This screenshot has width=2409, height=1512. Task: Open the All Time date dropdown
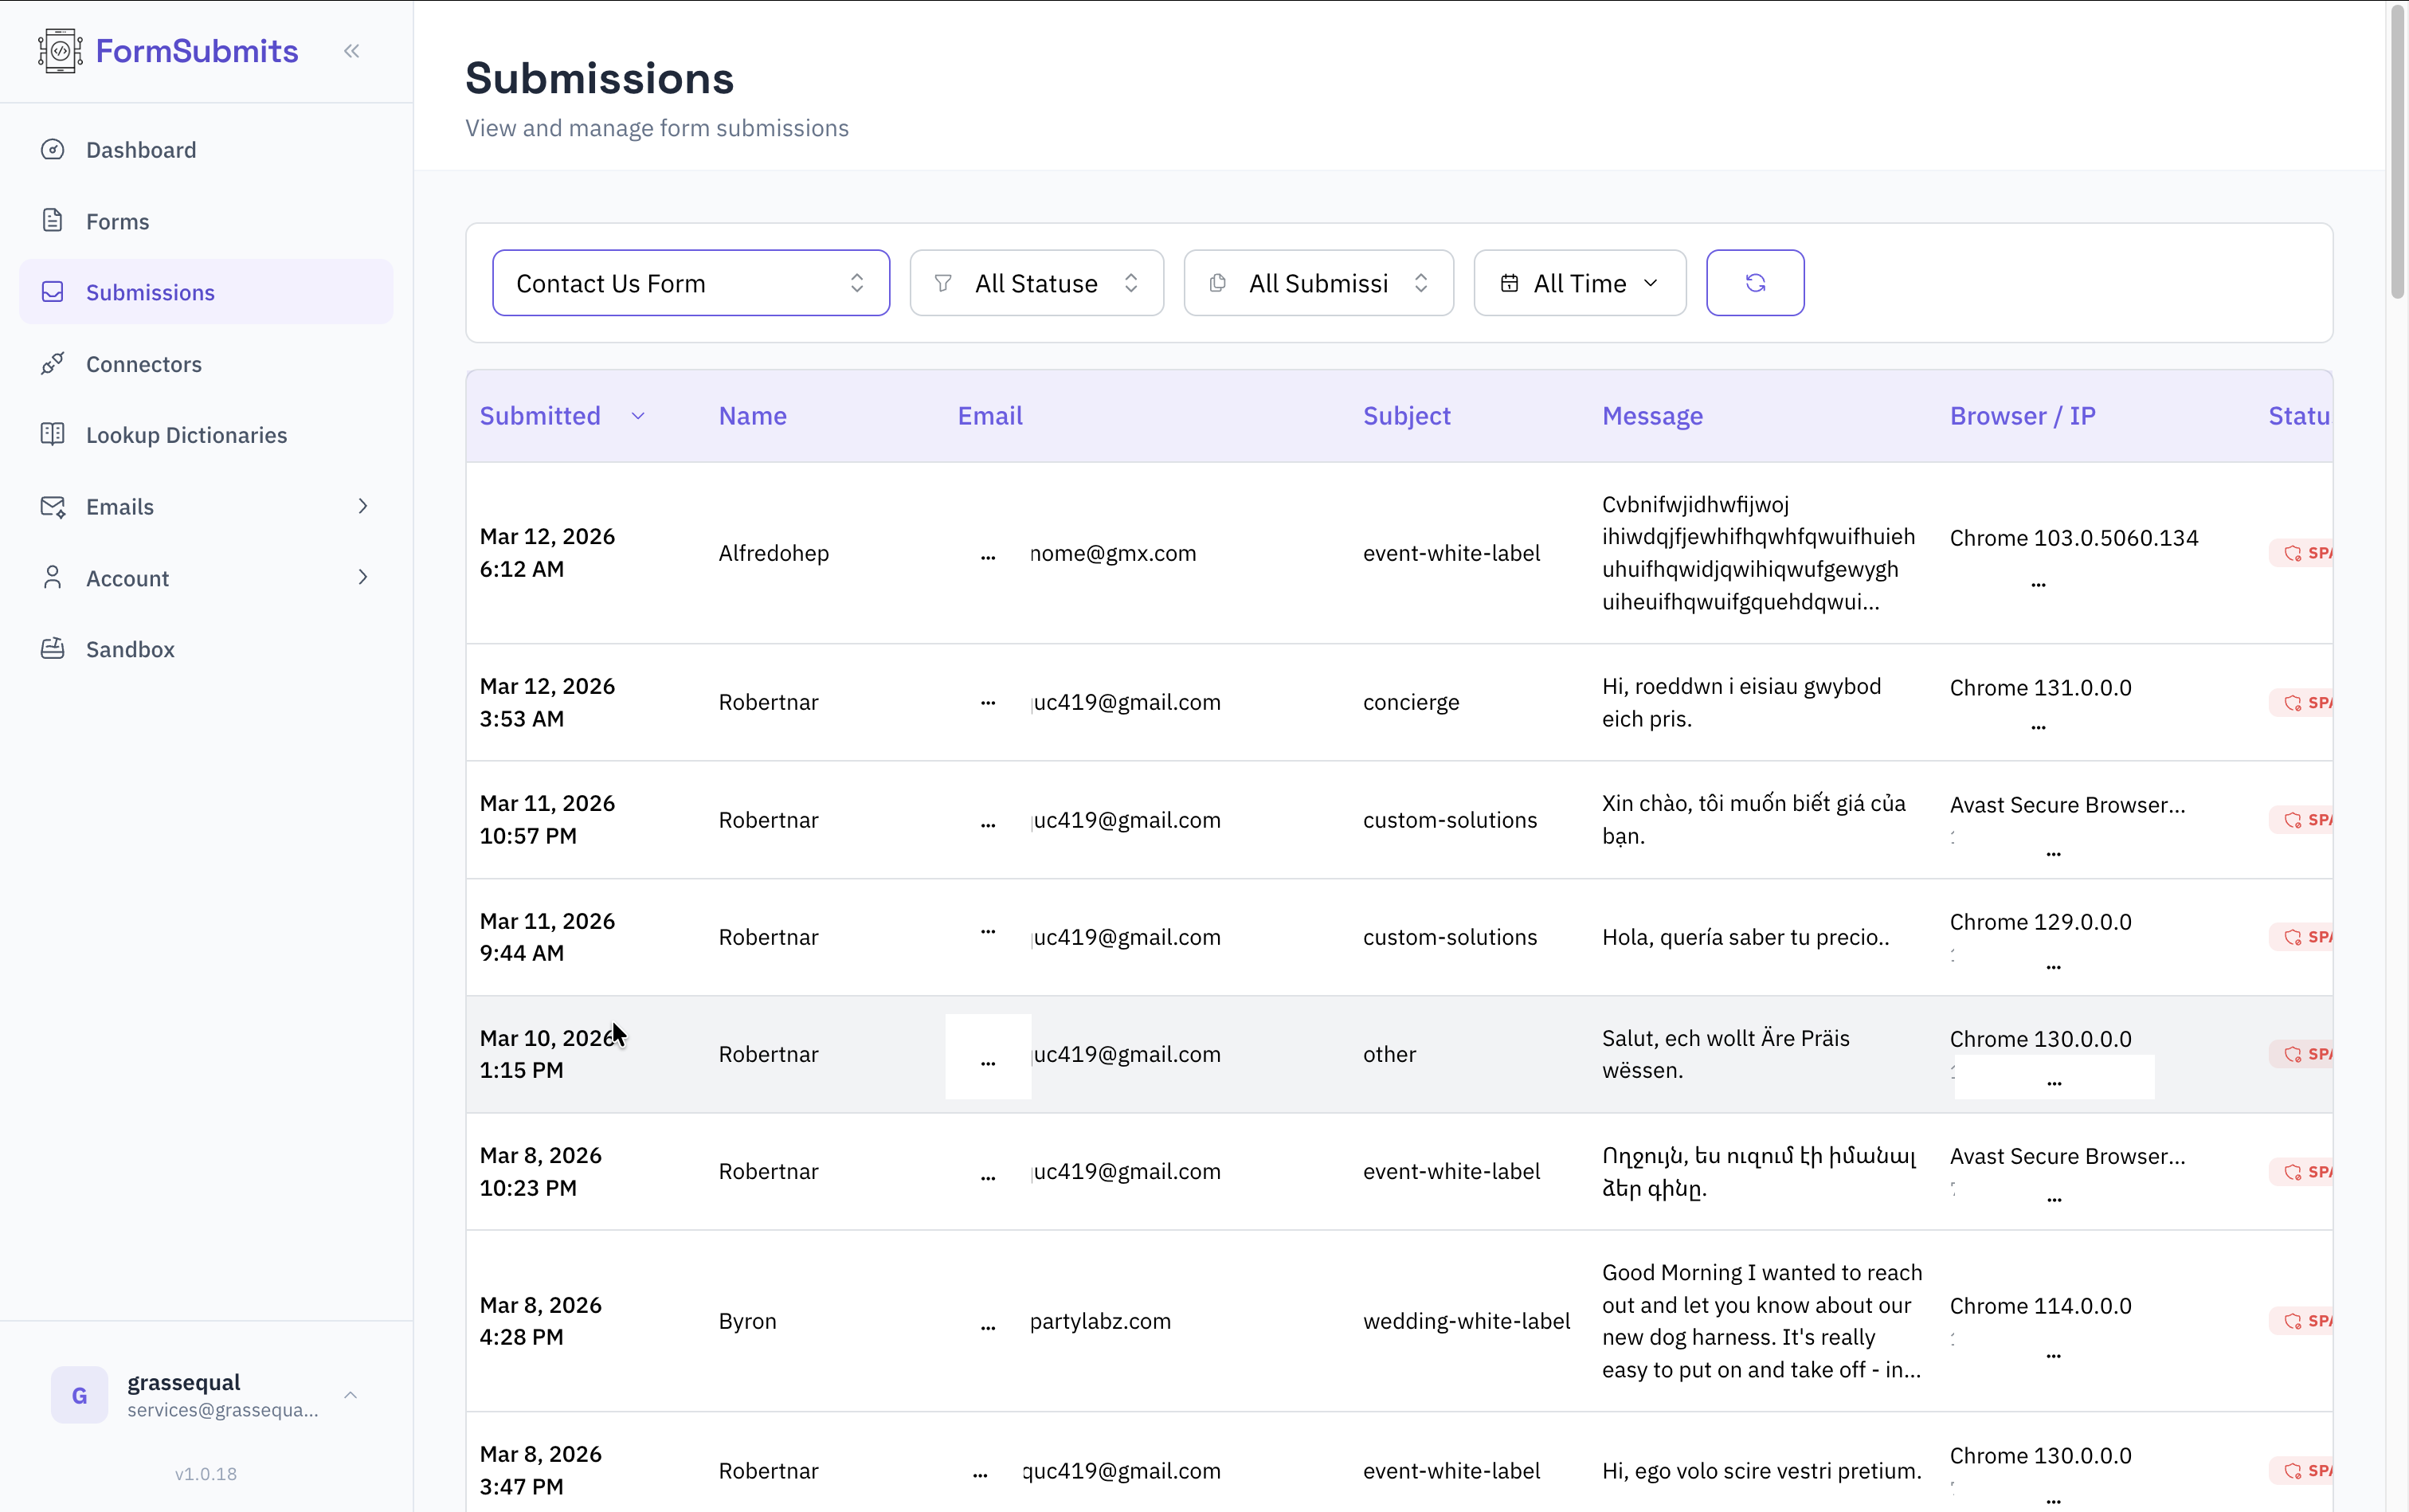[1579, 283]
